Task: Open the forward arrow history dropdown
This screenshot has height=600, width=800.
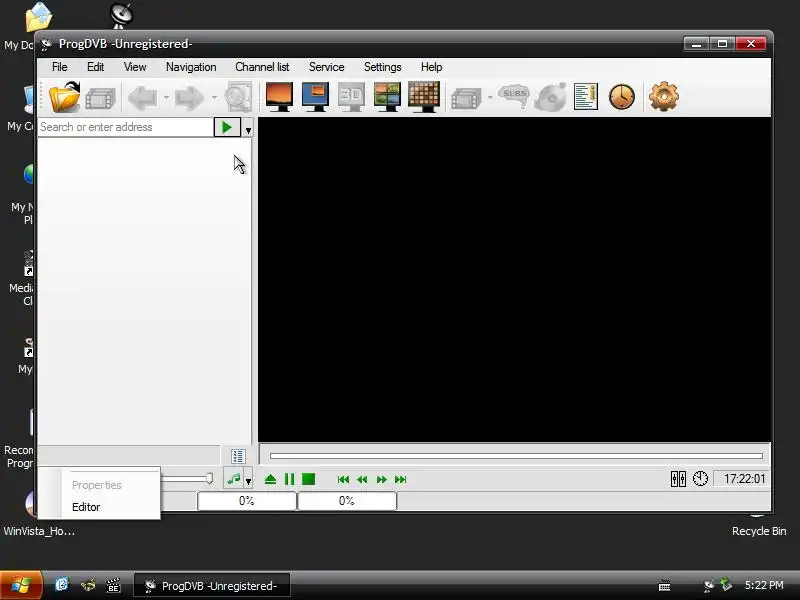Action: [x=214, y=97]
